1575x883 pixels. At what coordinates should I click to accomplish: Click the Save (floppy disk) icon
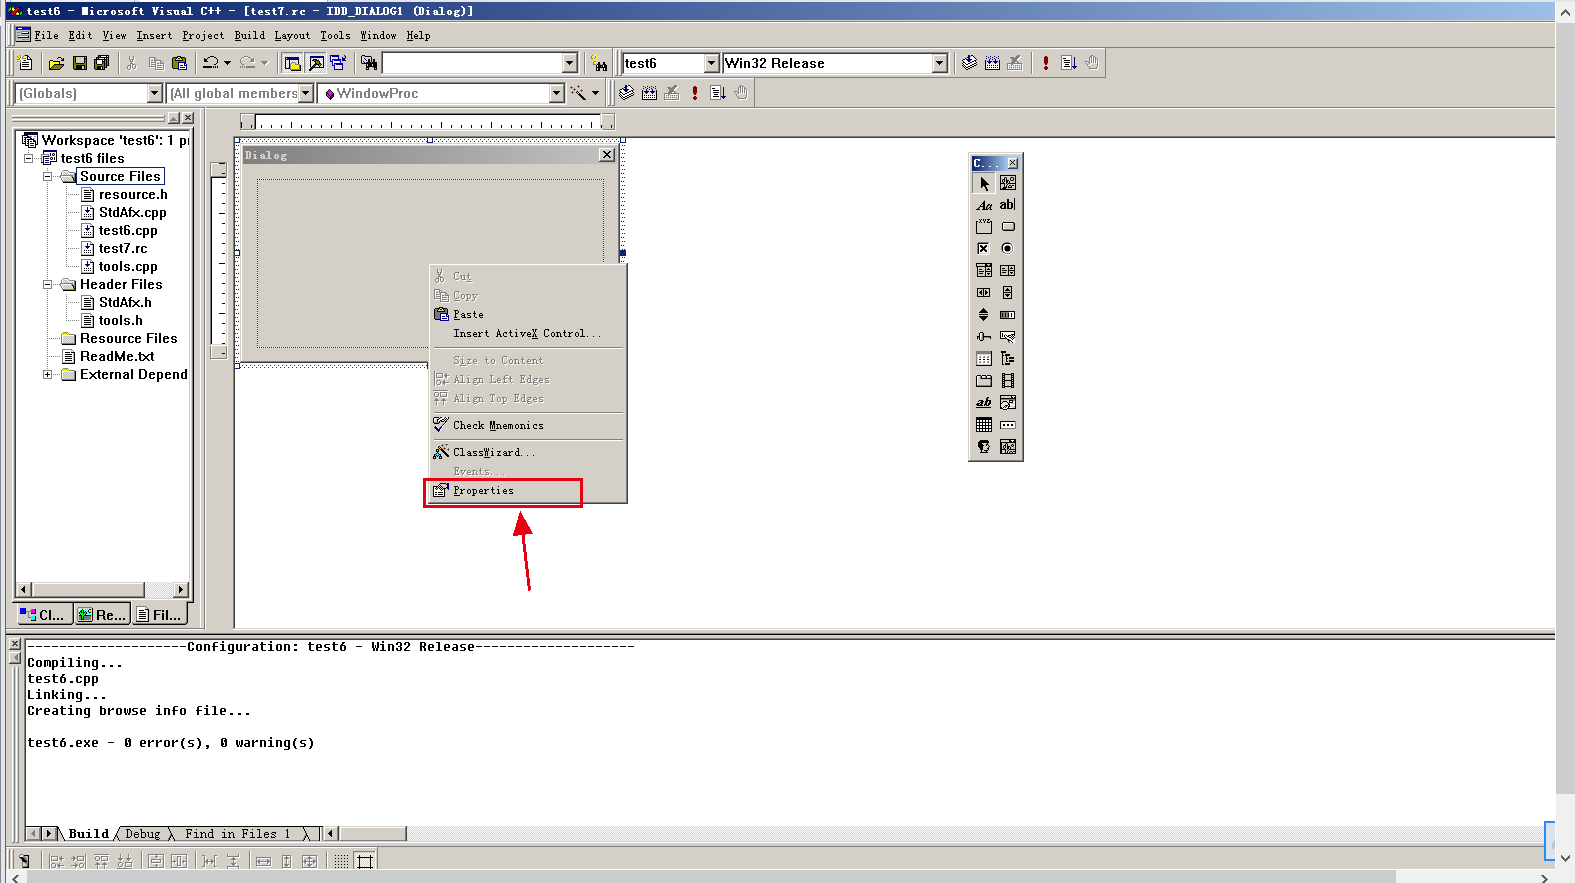(x=79, y=63)
